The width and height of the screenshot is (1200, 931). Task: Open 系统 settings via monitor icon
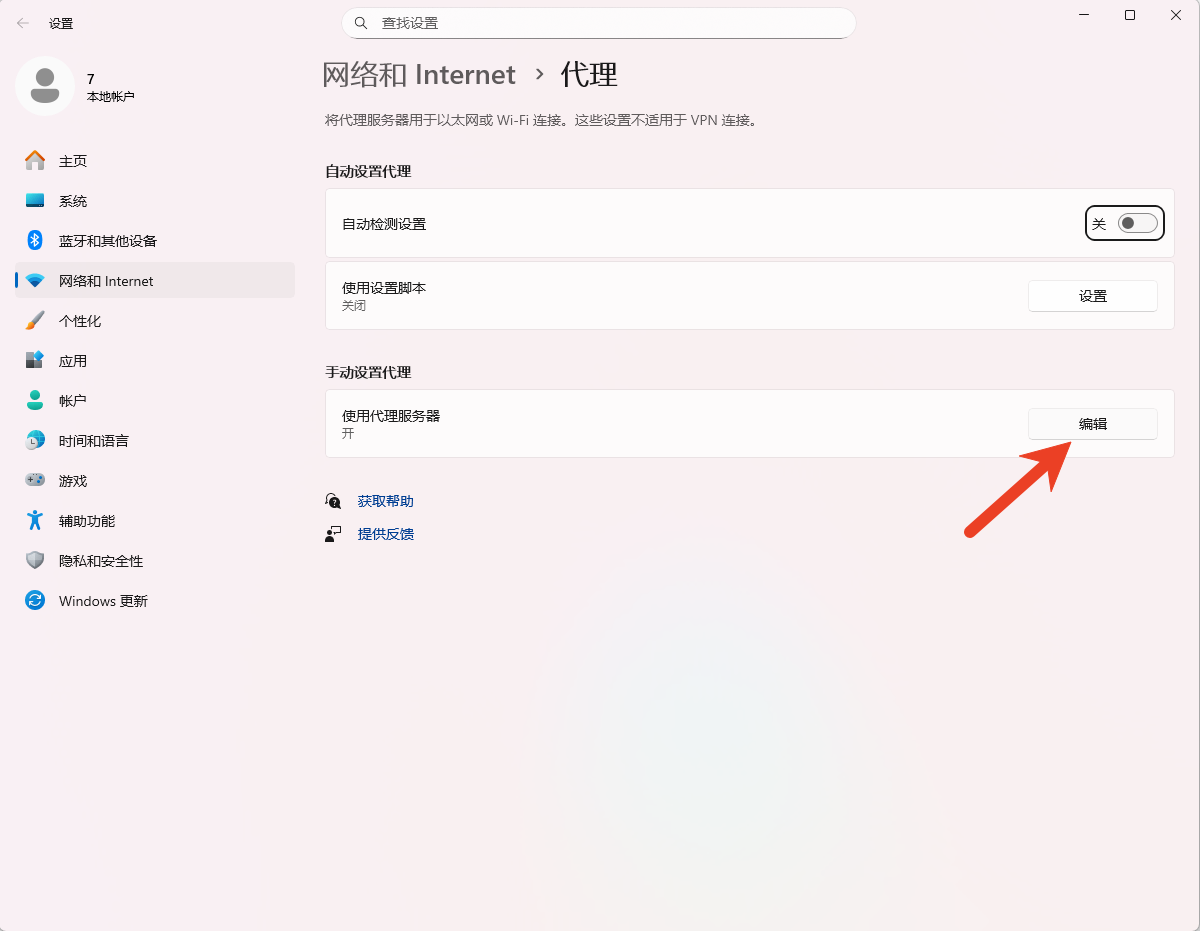coord(35,201)
